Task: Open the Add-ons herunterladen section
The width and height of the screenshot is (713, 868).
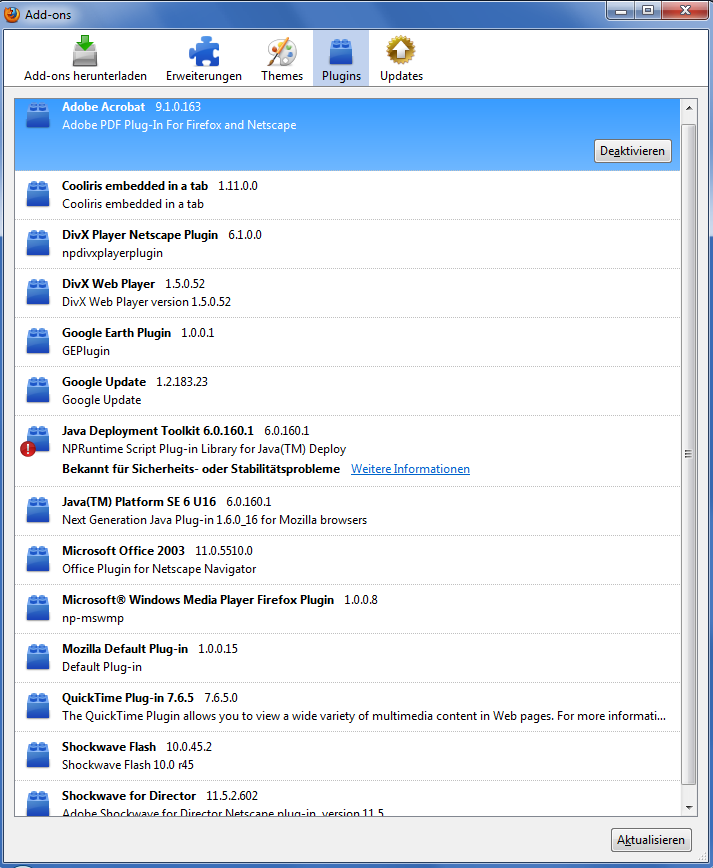Action: [x=85, y=59]
